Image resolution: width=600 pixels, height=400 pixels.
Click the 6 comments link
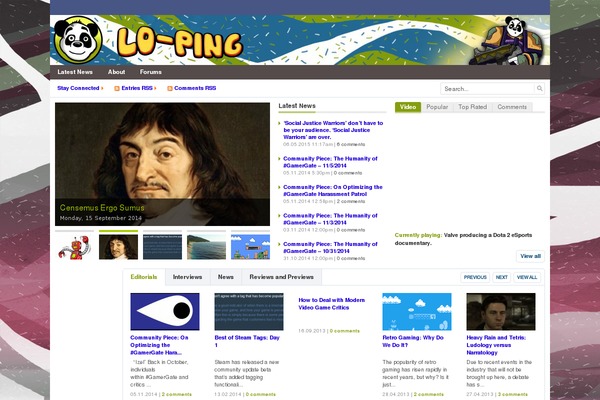(351, 144)
